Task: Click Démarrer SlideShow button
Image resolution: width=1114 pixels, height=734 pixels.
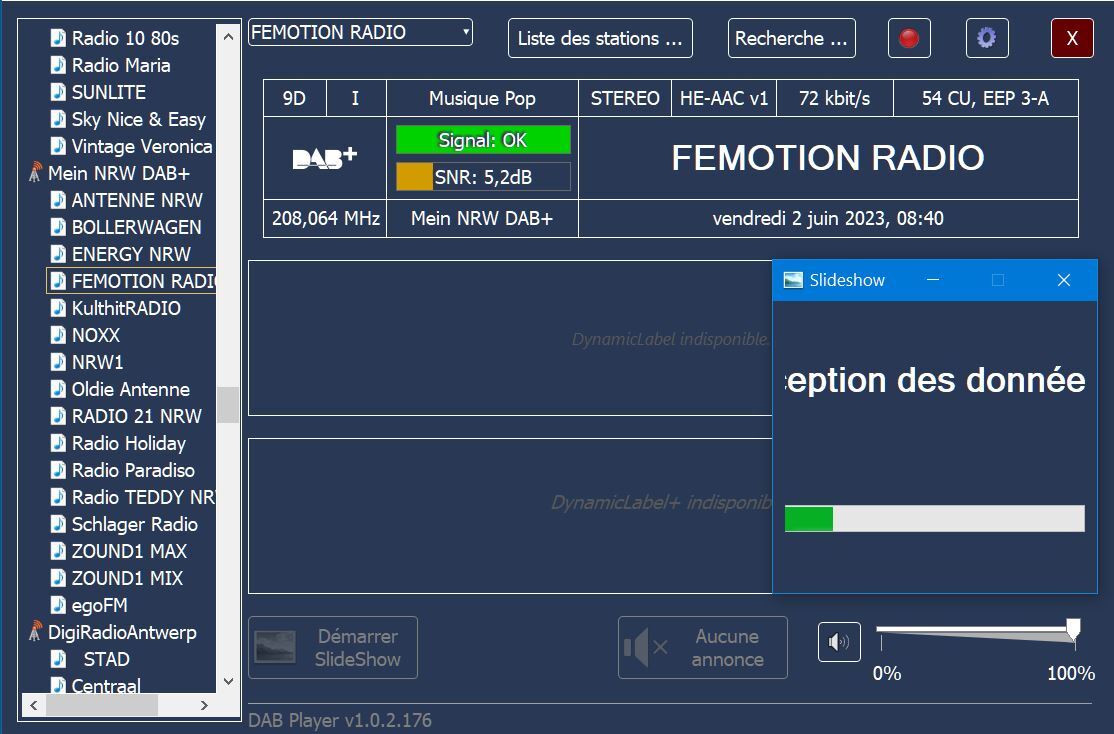Action: tap(333, 647)
